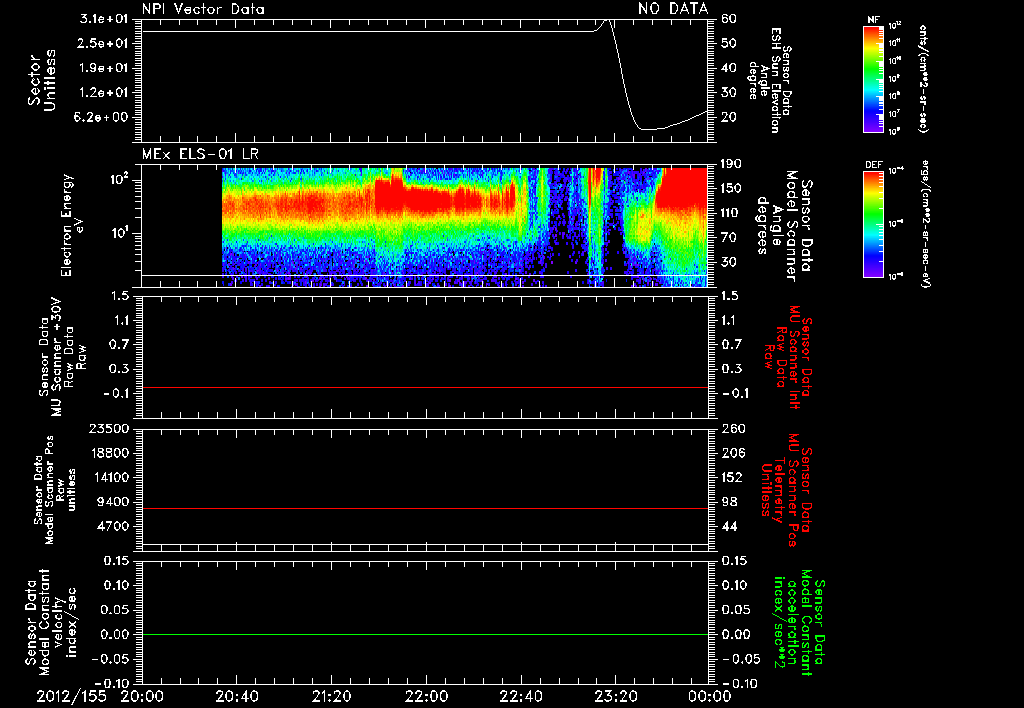Click the '50' sun elevation tick label
Viewport: 1024px width, 708px height.
click(x=729, y=43)
